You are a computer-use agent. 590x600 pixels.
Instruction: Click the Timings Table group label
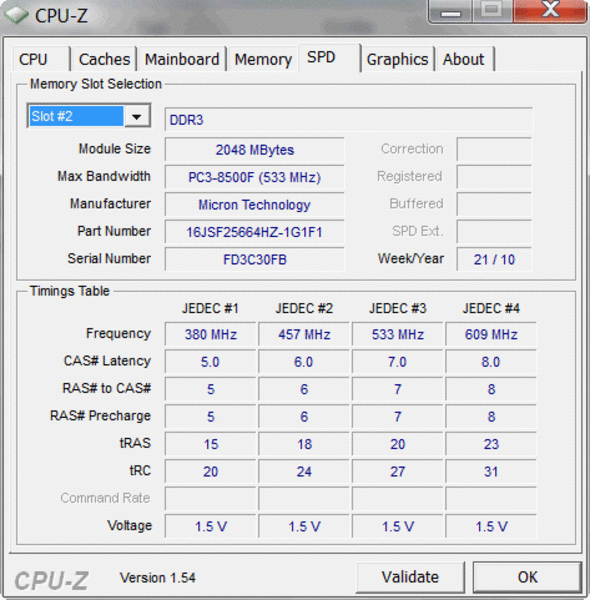click(x=70, y=291)
